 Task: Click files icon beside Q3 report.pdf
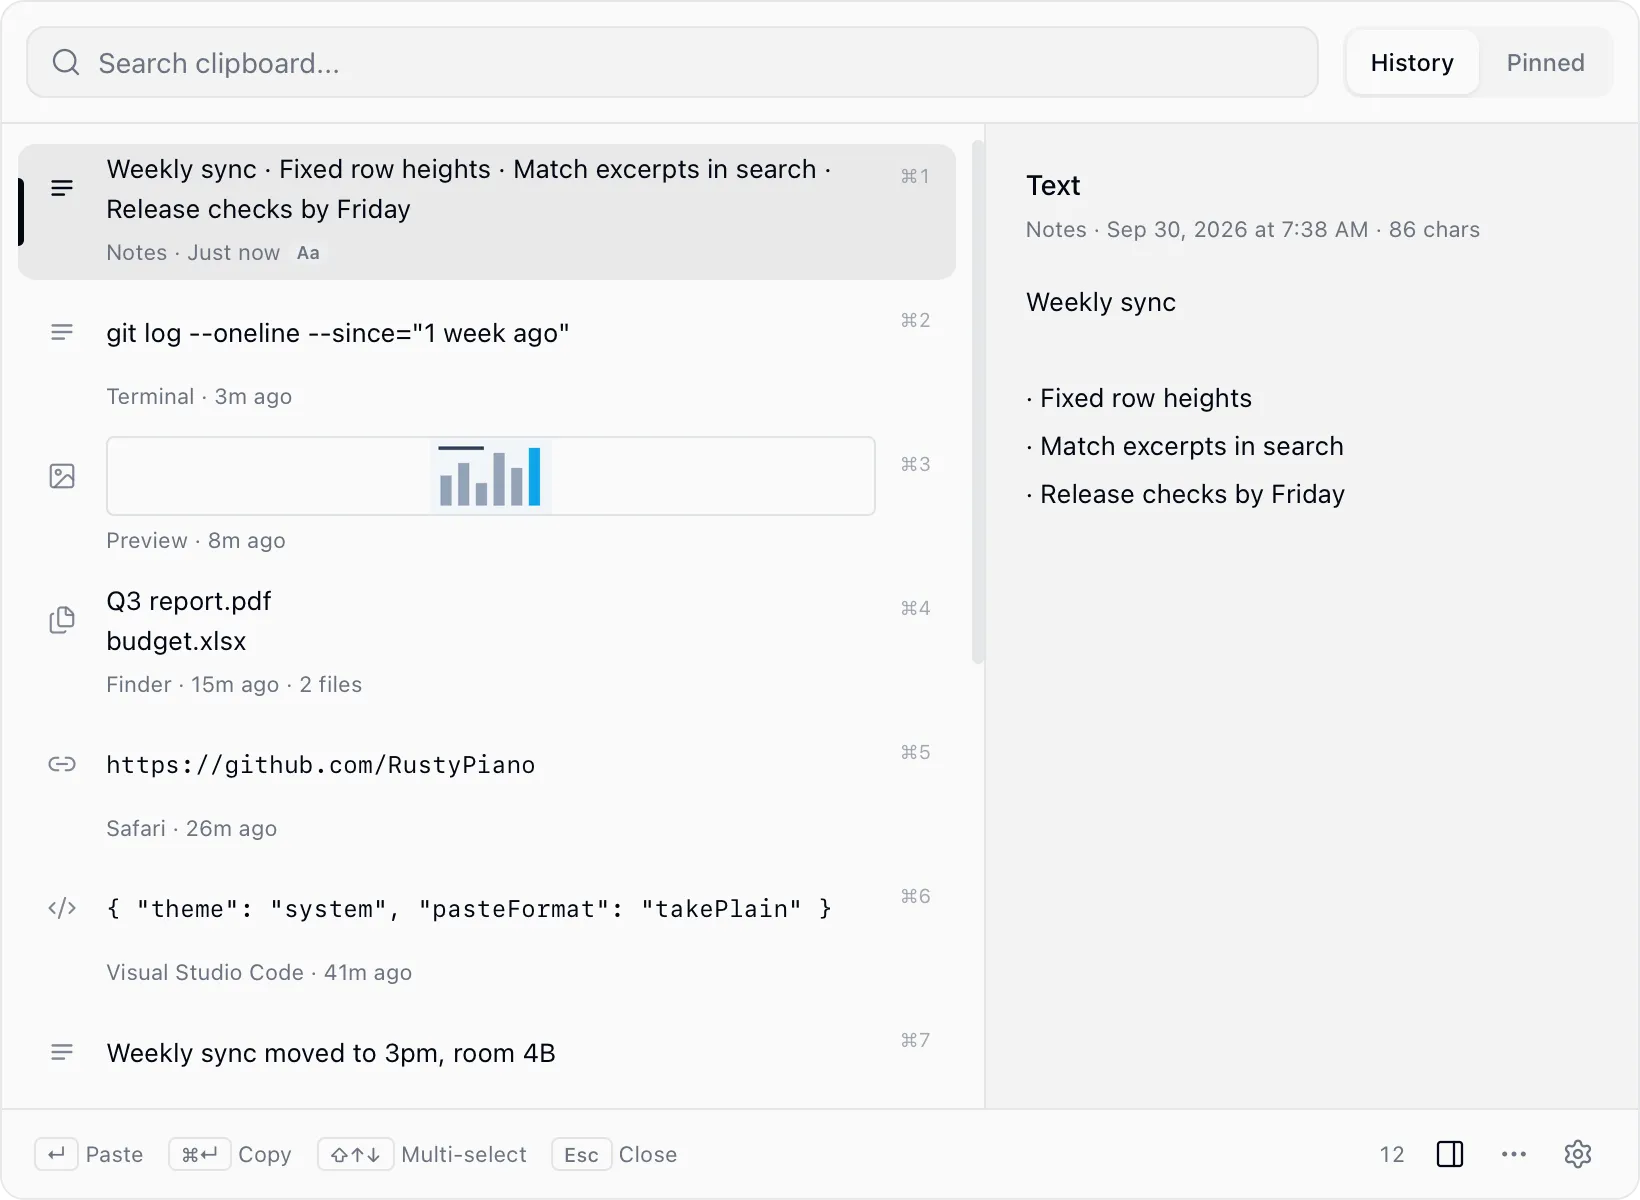(62, 620)
